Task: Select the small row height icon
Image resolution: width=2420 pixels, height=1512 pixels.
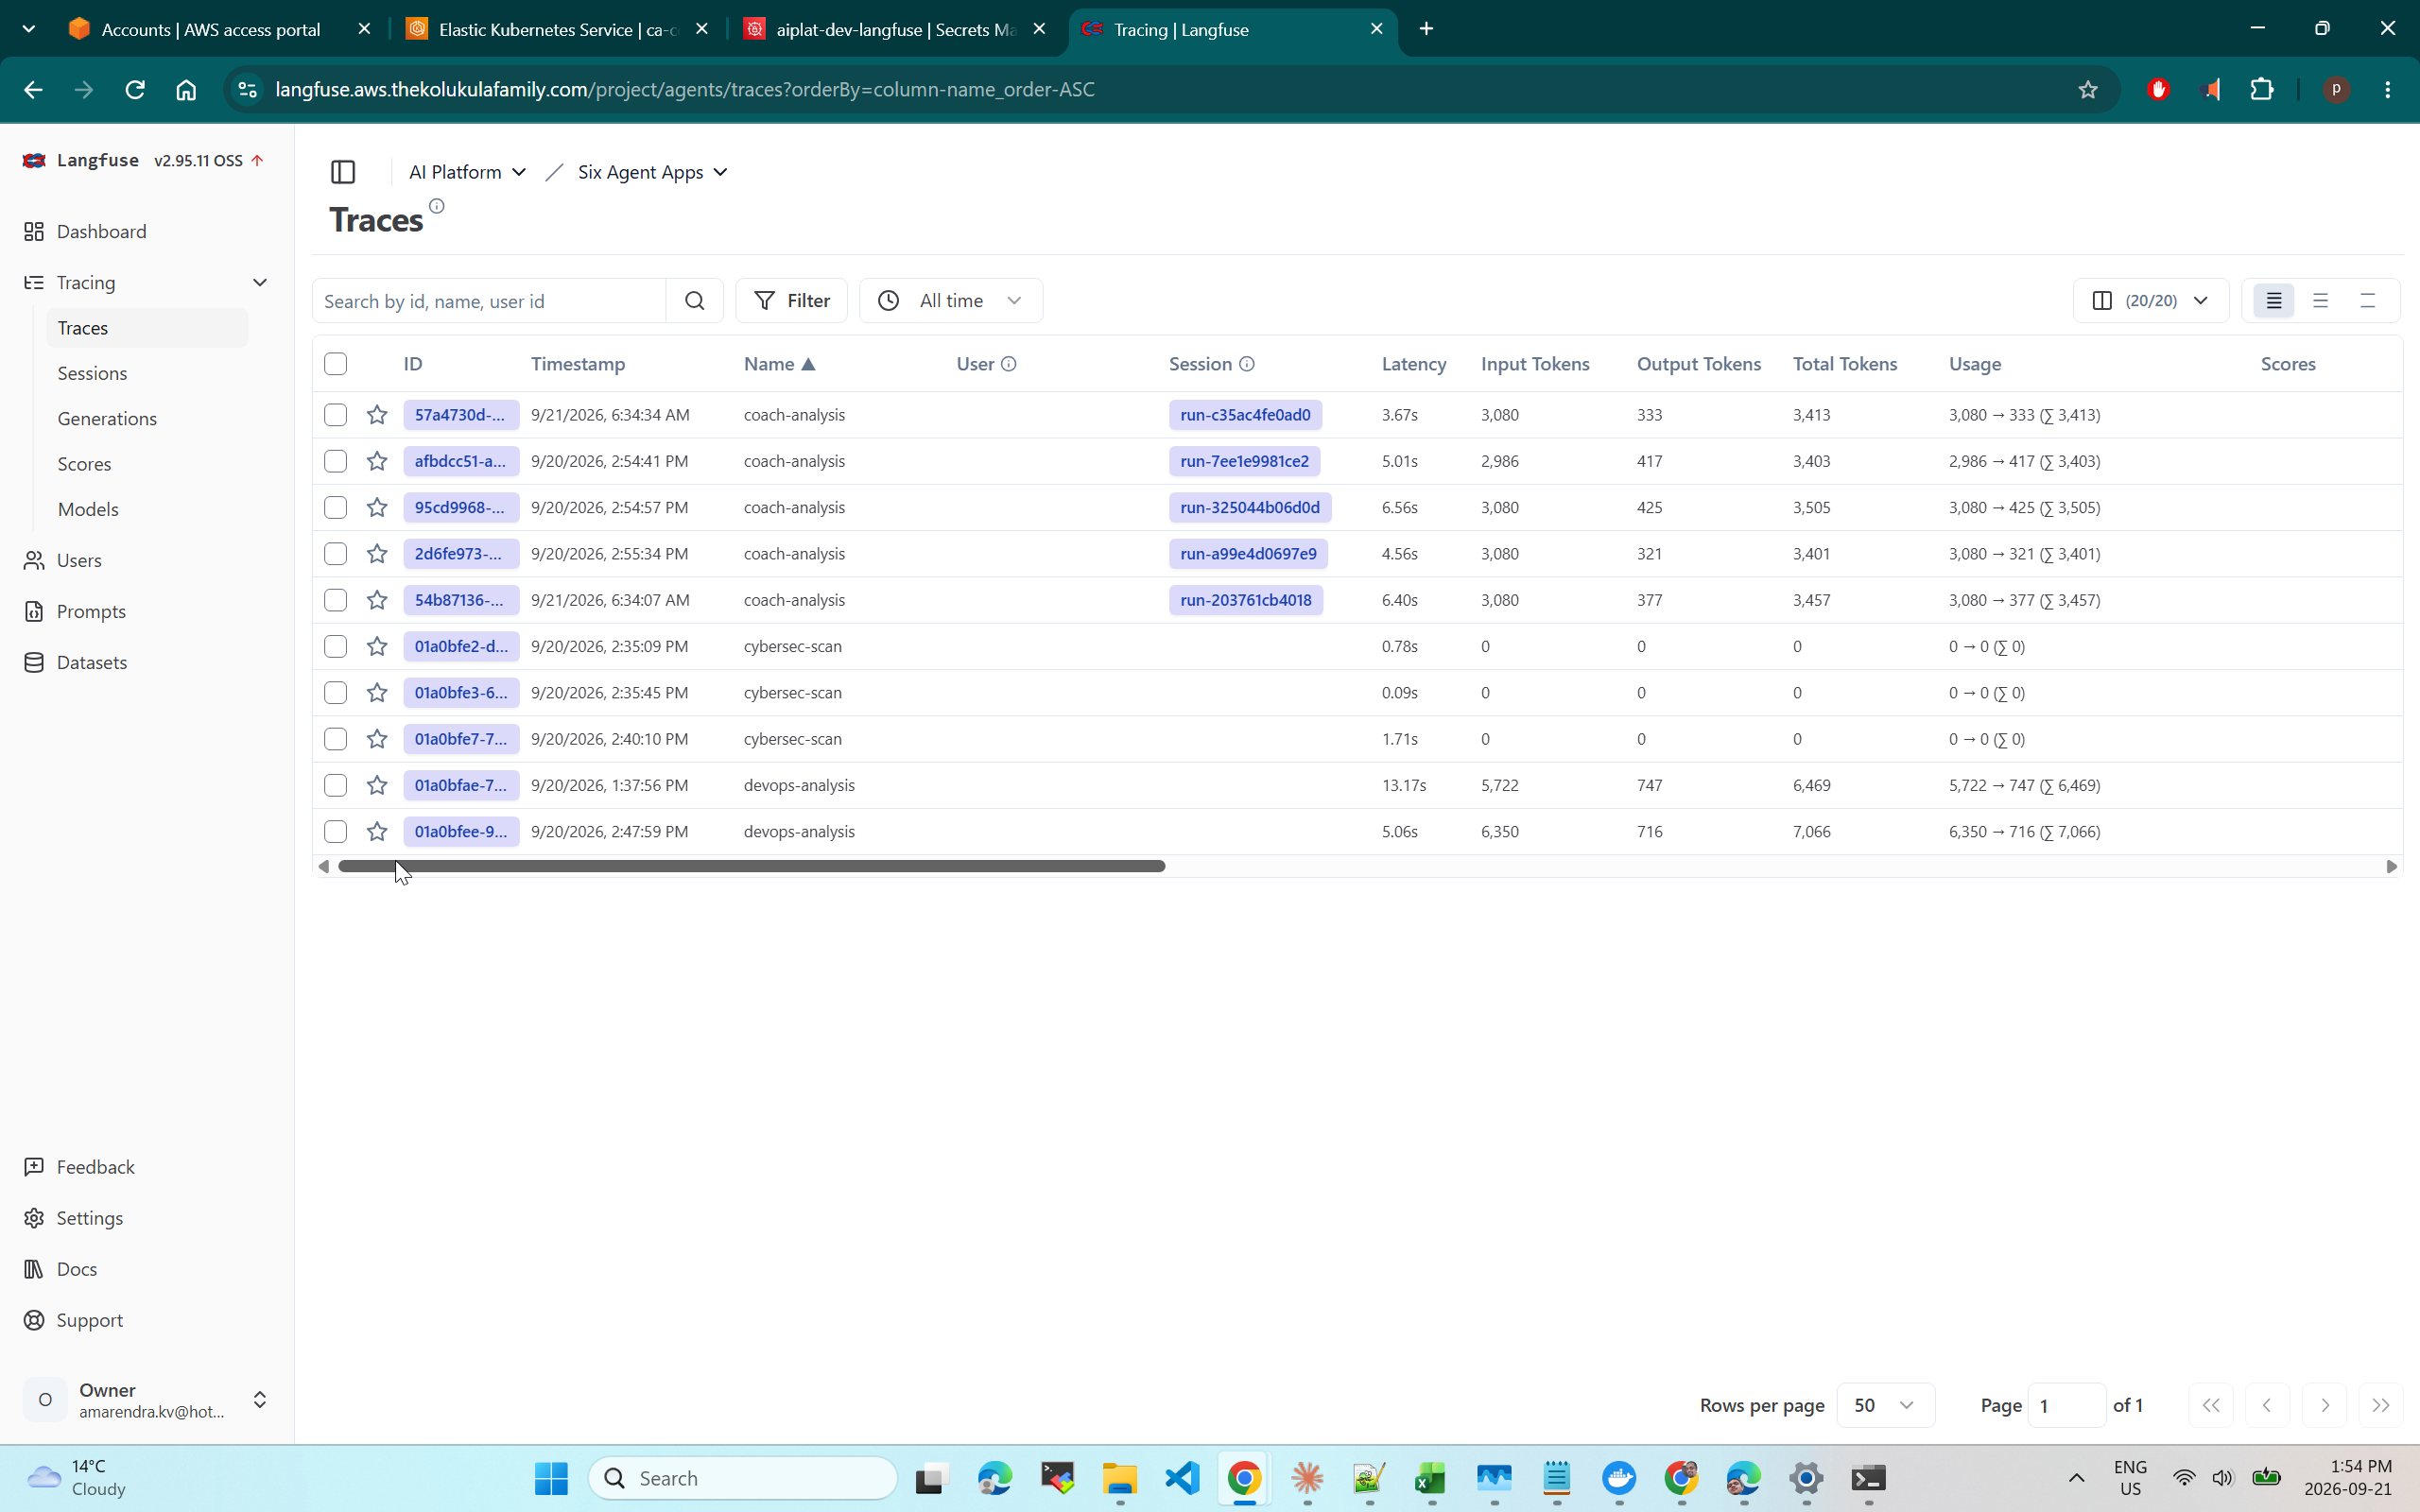Action: click(2273, 301)
